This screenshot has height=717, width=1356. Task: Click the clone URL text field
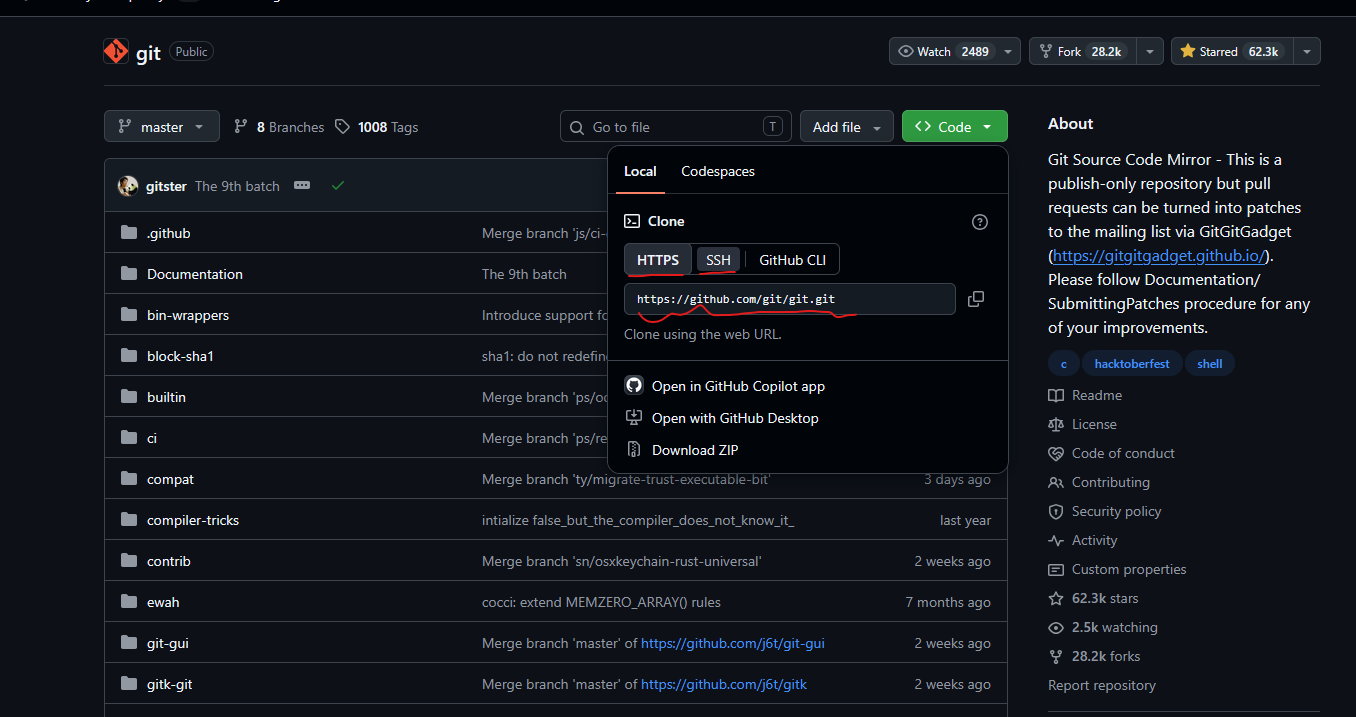790,299
